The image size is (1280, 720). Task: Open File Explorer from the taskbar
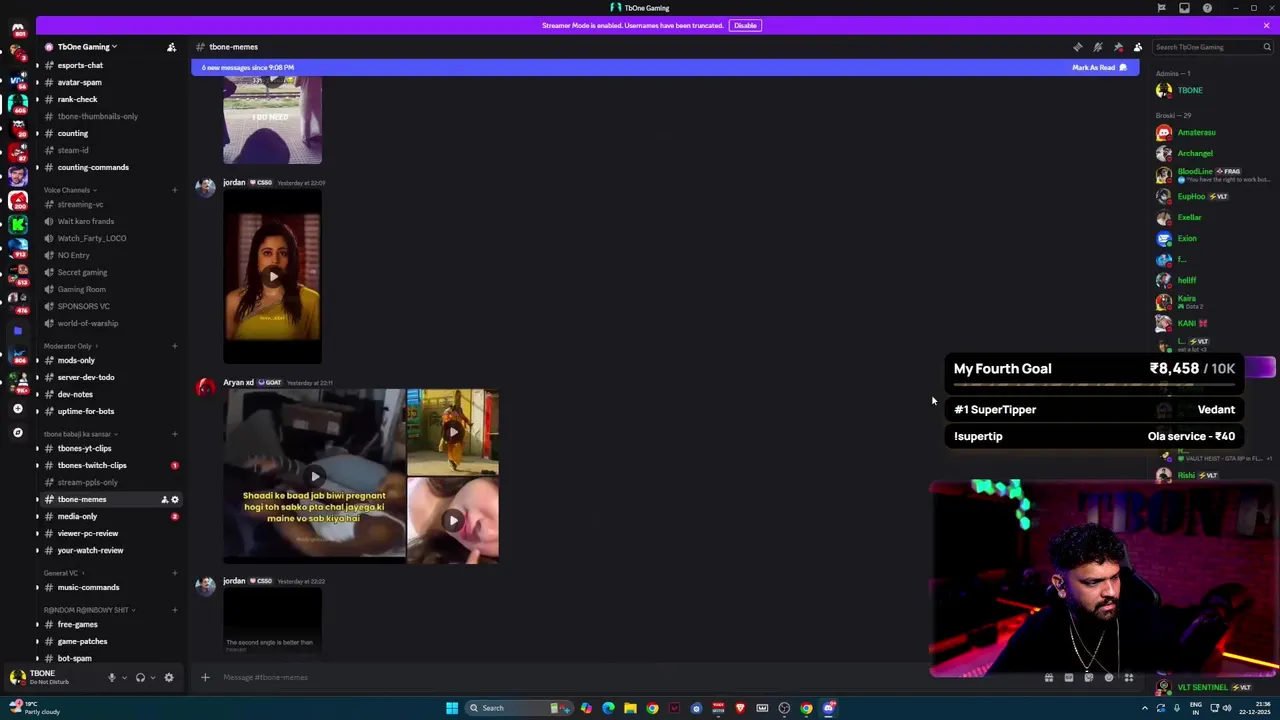[630, 708]
